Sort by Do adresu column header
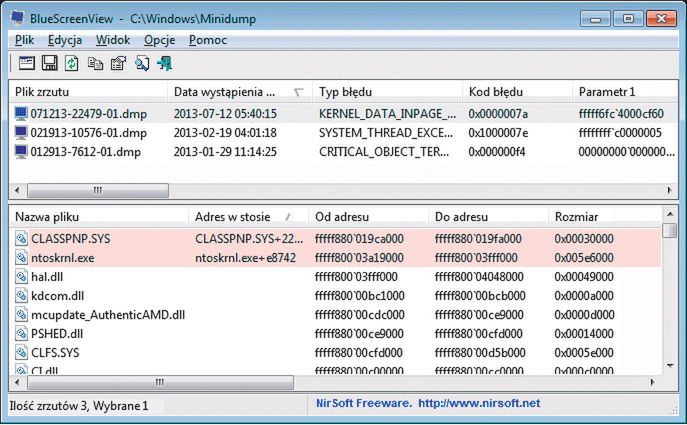Screen dimensions: 687x425 489,216
